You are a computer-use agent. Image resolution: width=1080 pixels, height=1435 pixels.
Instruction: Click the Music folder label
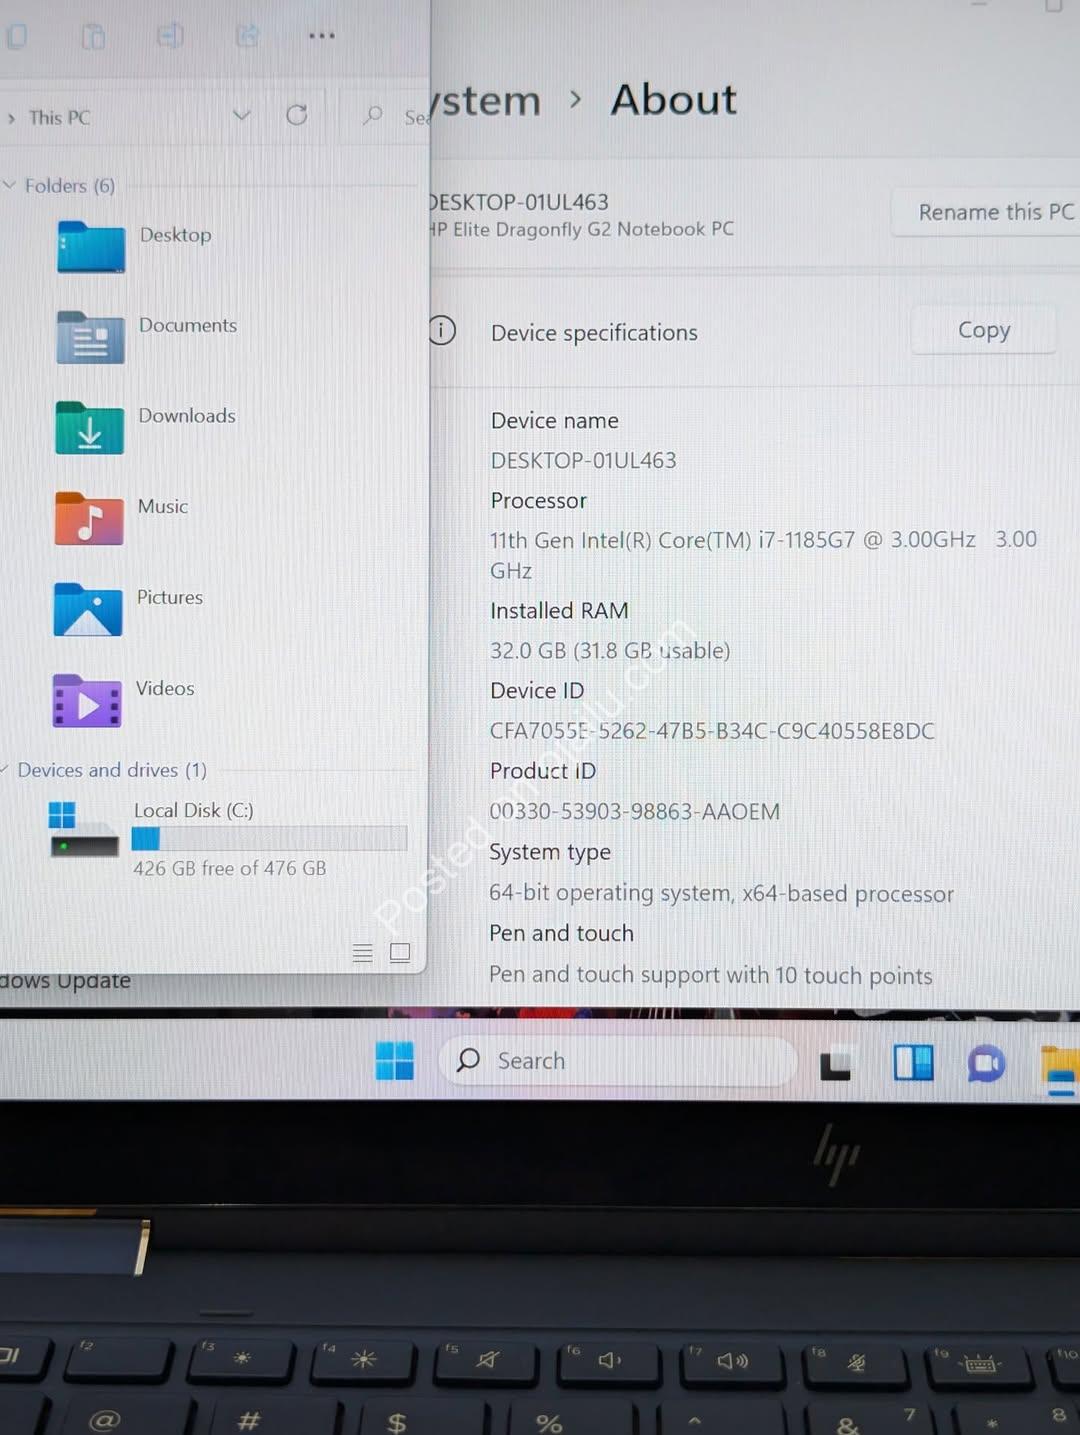[163, 506]
